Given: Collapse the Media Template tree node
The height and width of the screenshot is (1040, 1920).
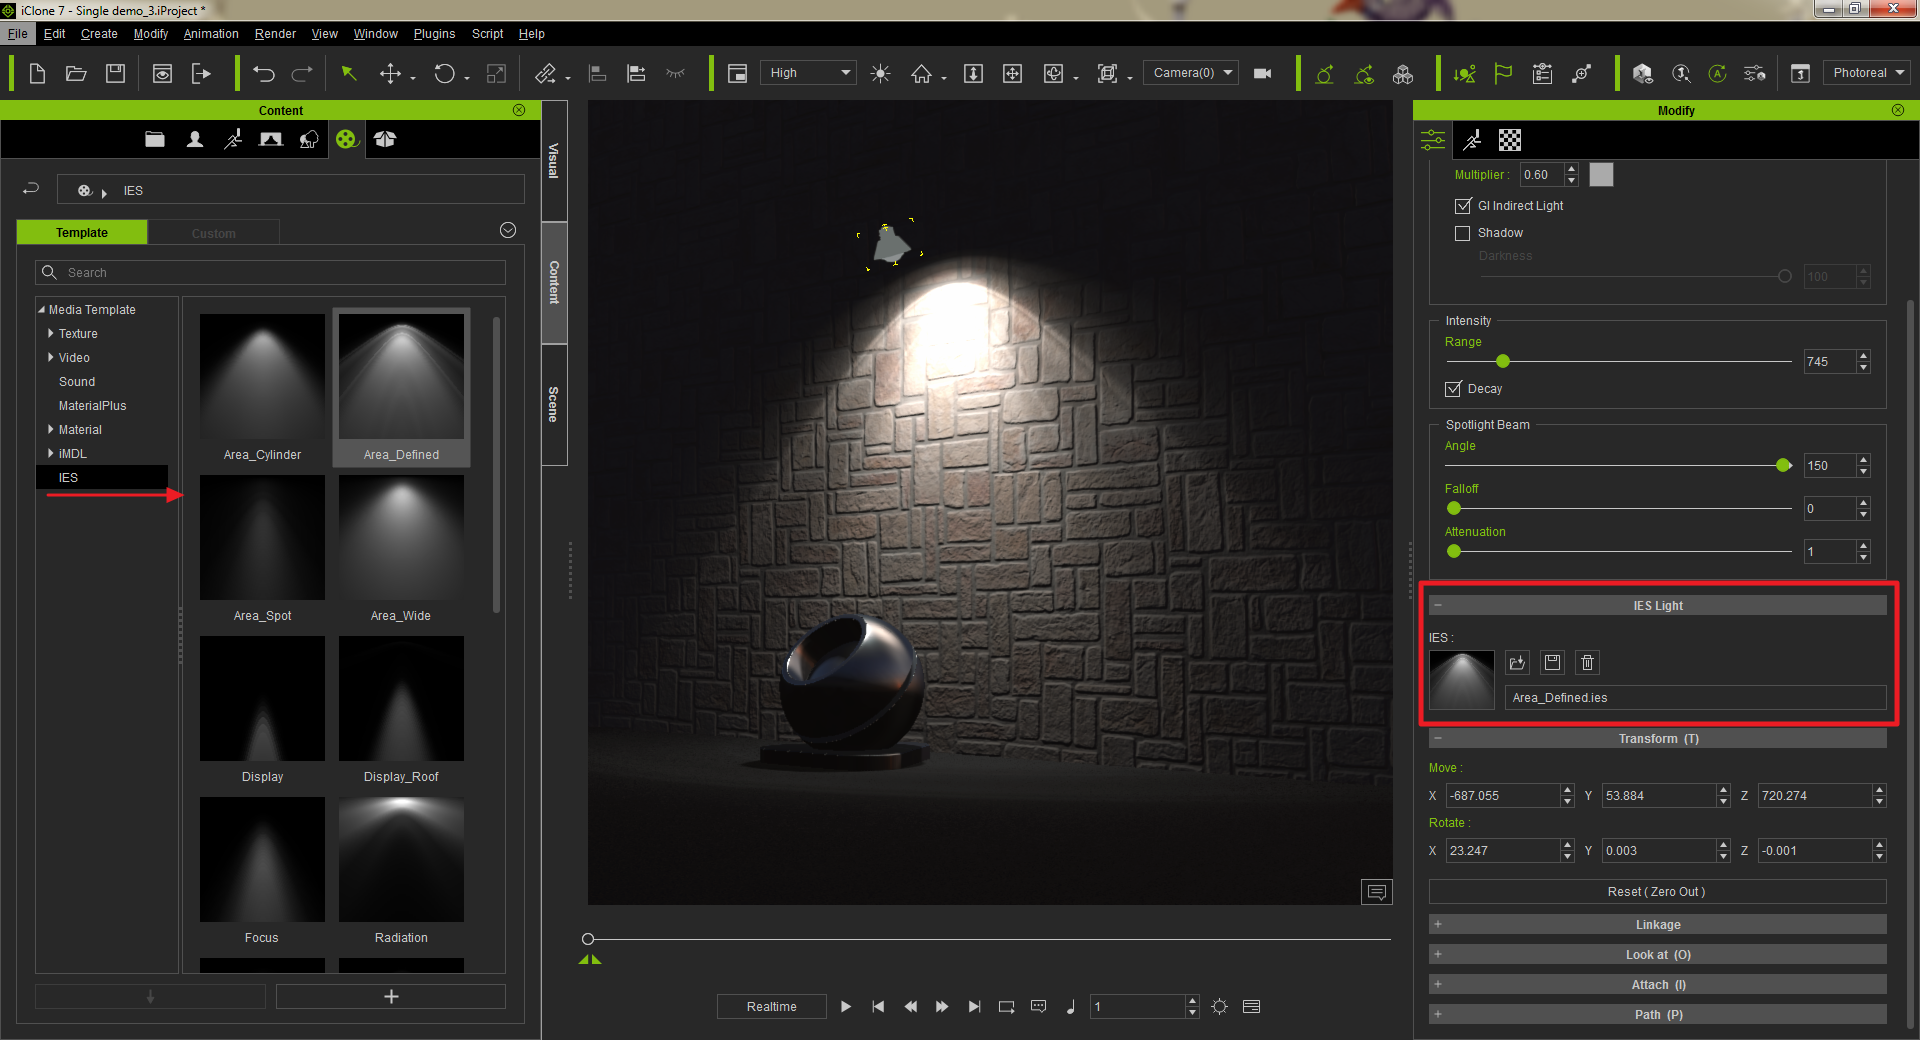Looking at the screenshot, I should pos(42,310).
